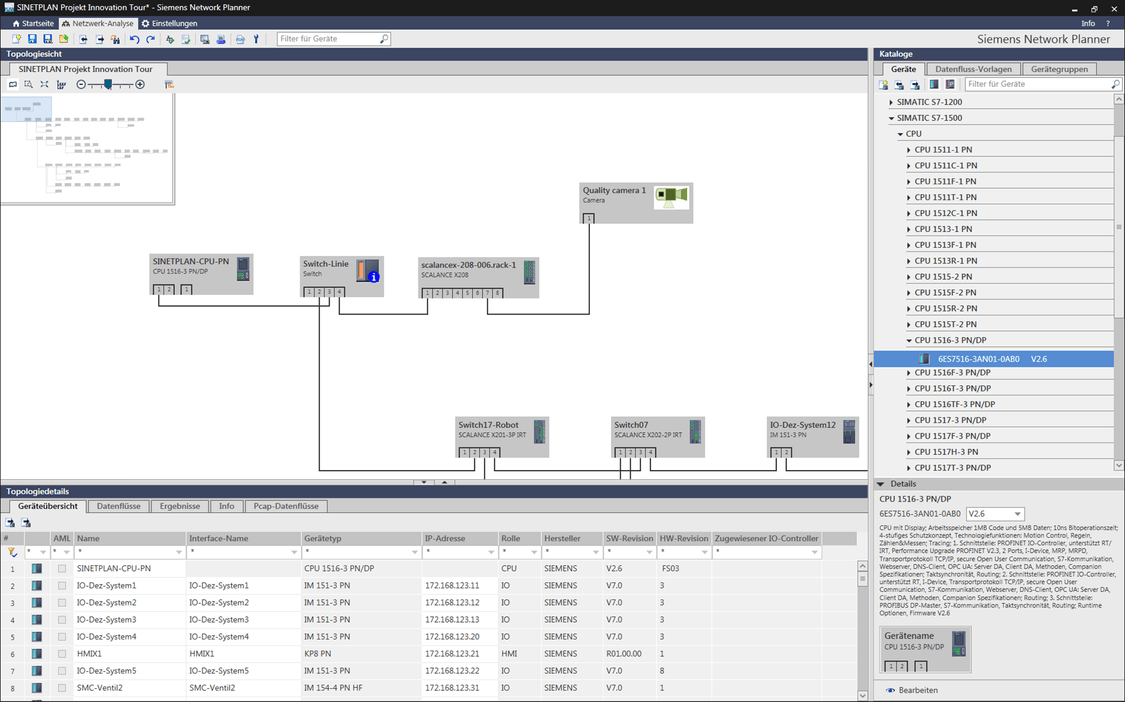The width and height of the screenshot is (1125, 702).
Task: Click the blue undo arrow
Action: [x=134, y=39]
